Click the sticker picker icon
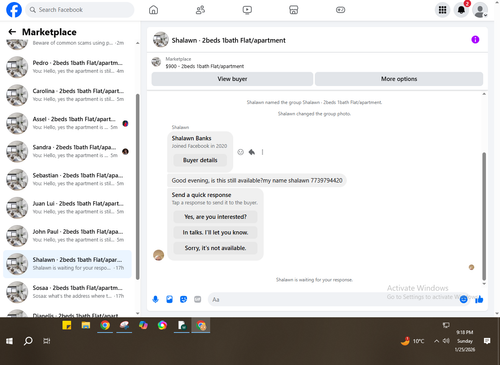Screen dimensions: 500x365 (183, 299)
